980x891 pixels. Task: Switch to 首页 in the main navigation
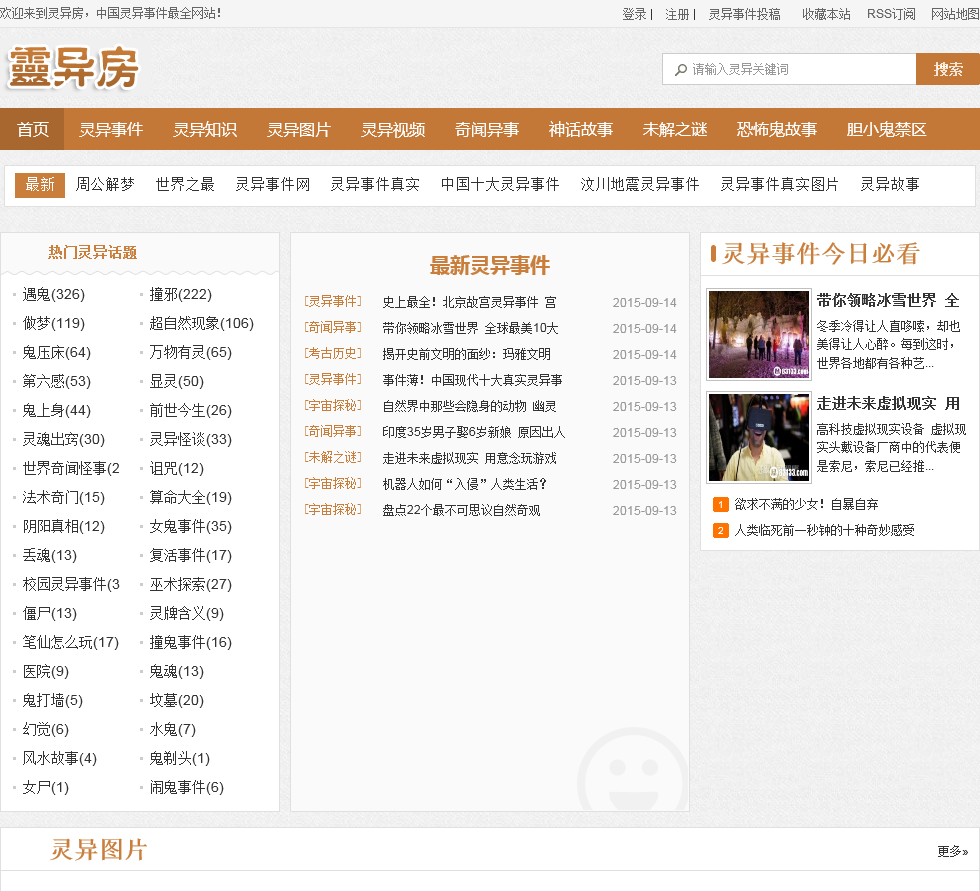(33, 130)
